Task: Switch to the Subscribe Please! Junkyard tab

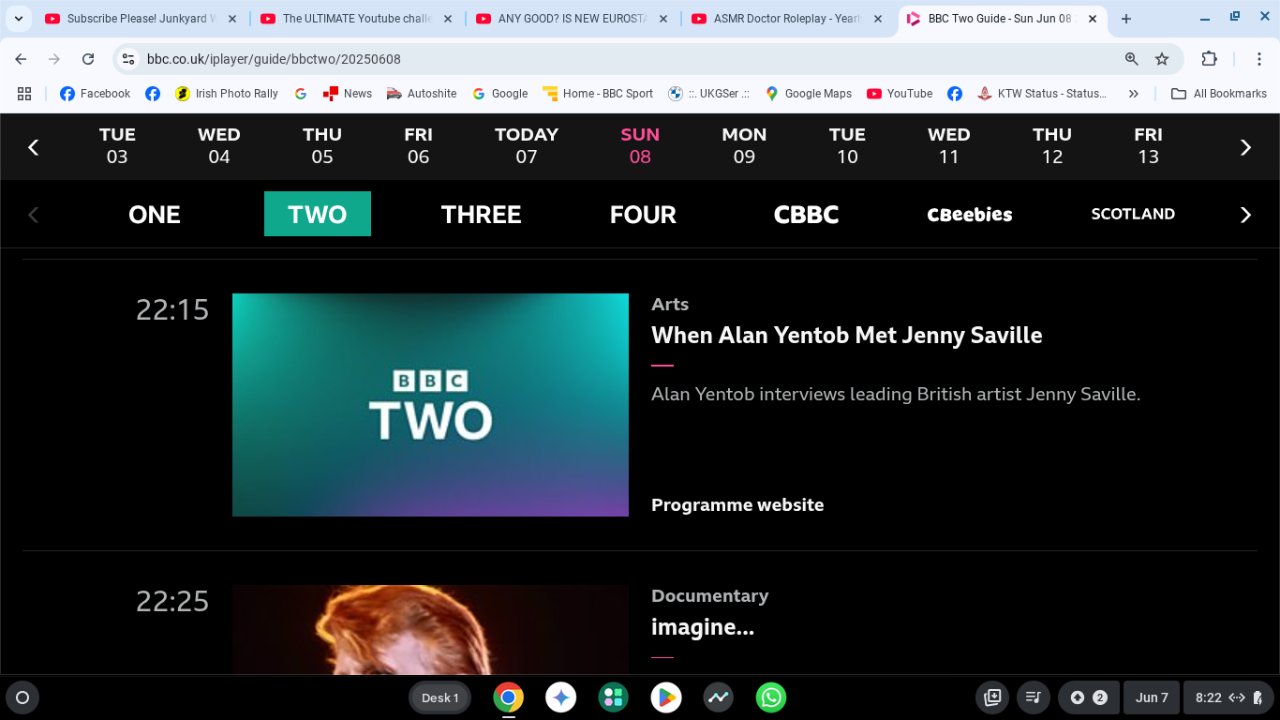Action: [140, 19]
